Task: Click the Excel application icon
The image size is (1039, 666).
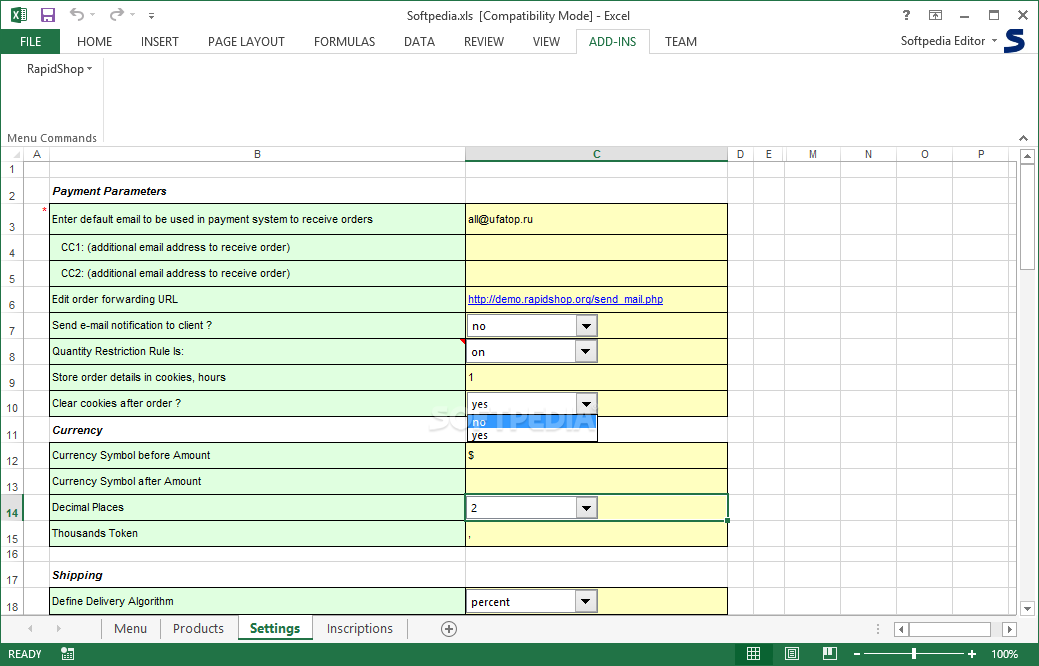Action: pyautogui.click(x=19, y=15)
